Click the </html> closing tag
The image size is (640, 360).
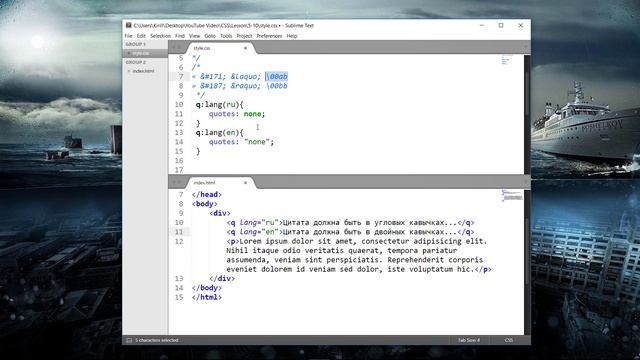tap(207, 298)
